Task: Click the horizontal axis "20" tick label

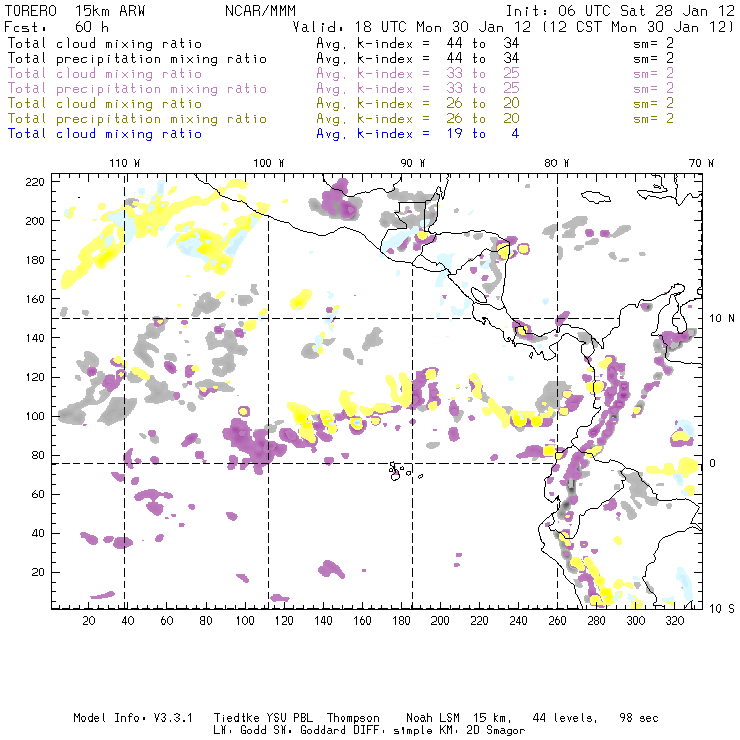Action: (89, 621)
